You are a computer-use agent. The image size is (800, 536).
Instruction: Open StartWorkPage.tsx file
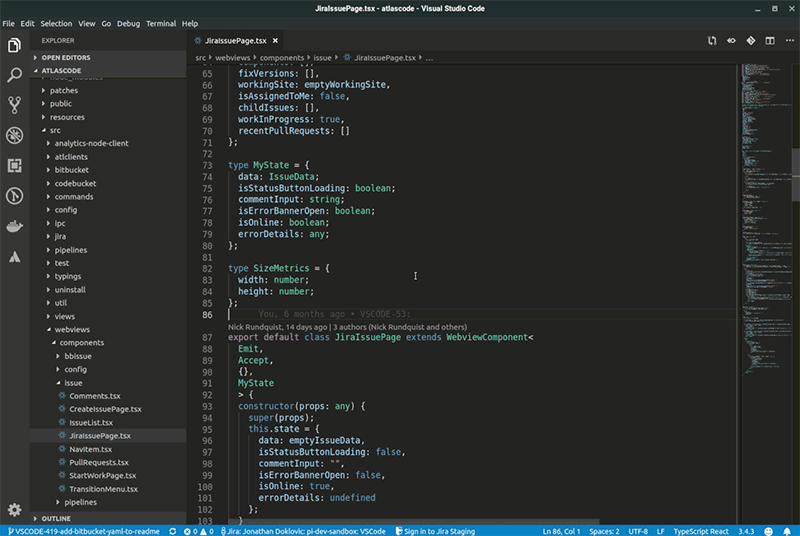coord(108,475)
